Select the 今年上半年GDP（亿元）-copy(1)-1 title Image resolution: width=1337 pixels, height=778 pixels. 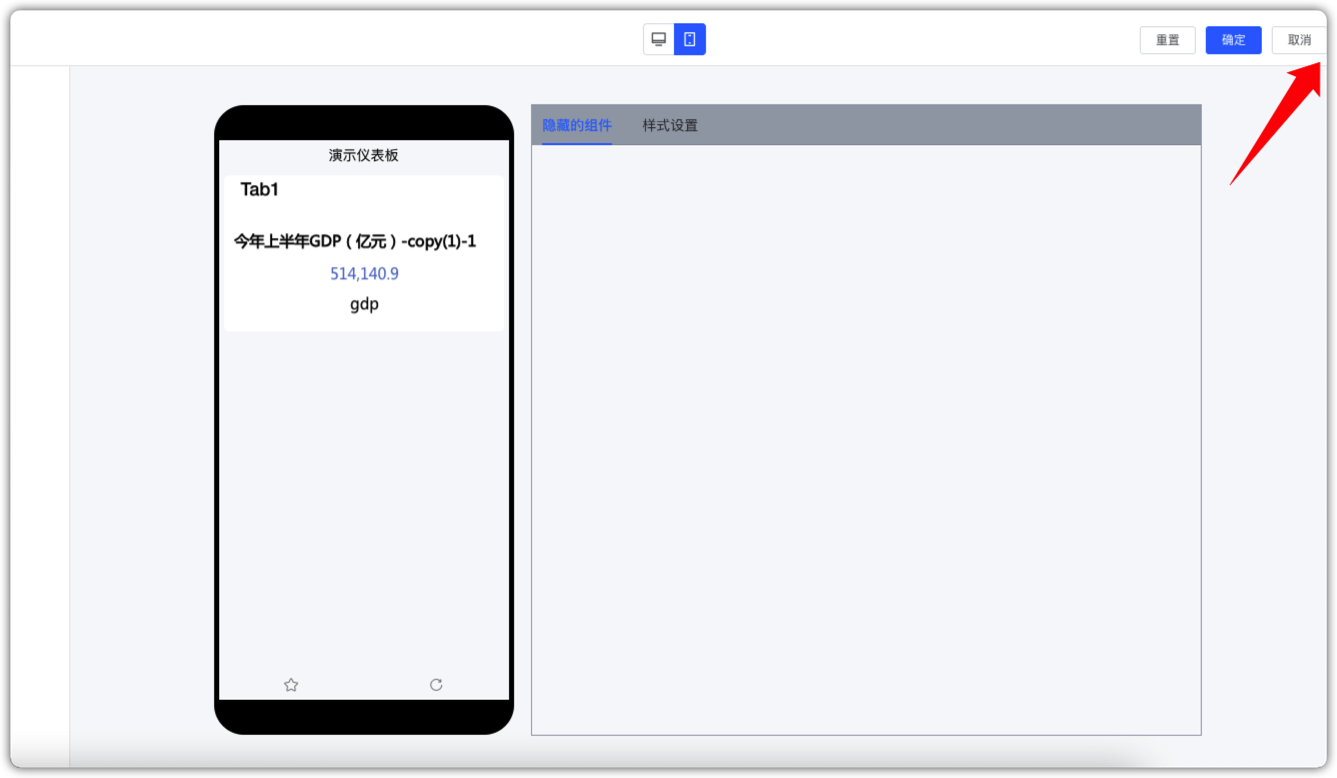click(355, 242)
